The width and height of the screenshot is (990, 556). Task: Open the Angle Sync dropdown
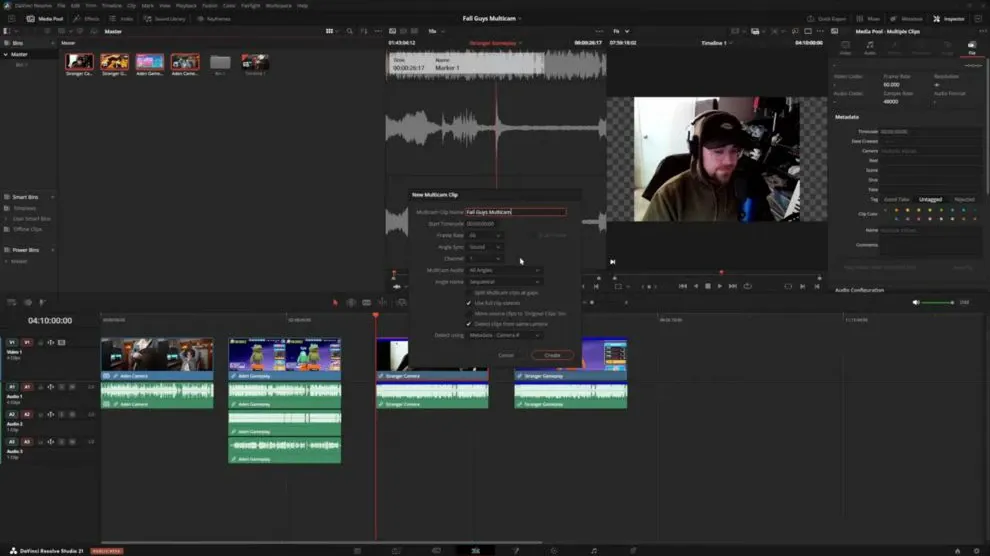tap(484, 247)
